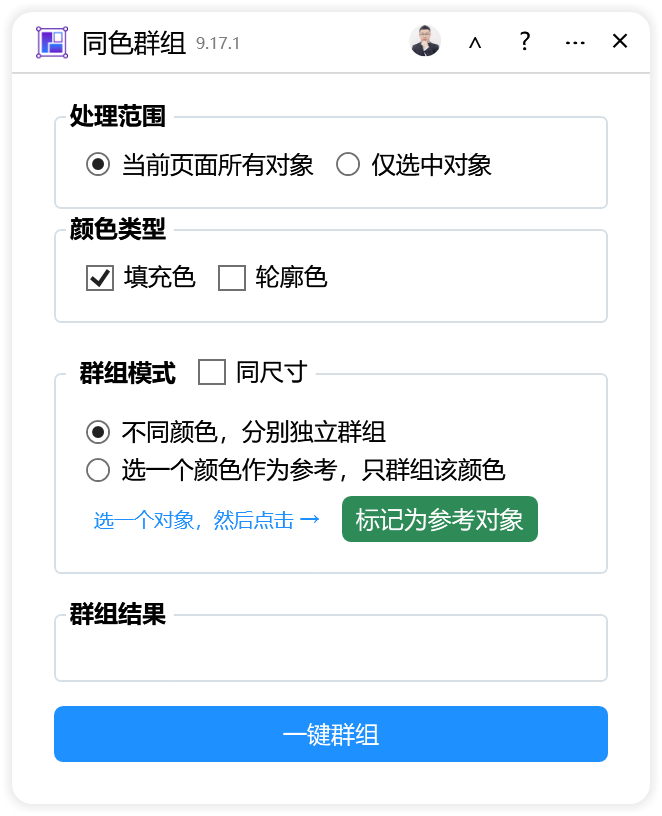Click the 标记为参考对象 green button

click(x=440, y=519)
